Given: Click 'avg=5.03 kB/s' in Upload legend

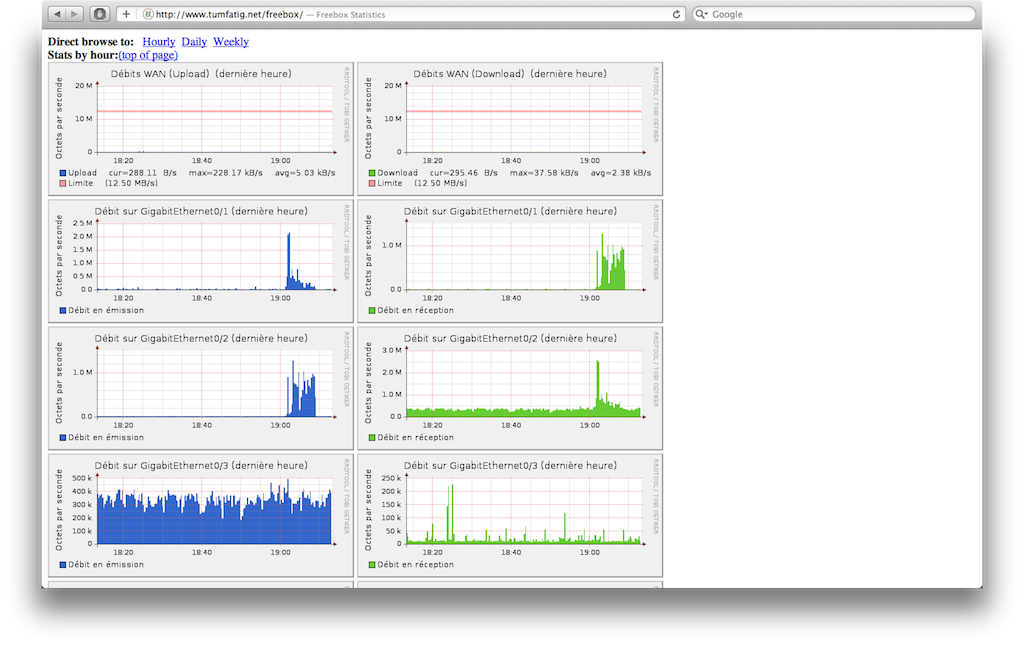Looking at the screenshot, I should [x=305, y=173].
